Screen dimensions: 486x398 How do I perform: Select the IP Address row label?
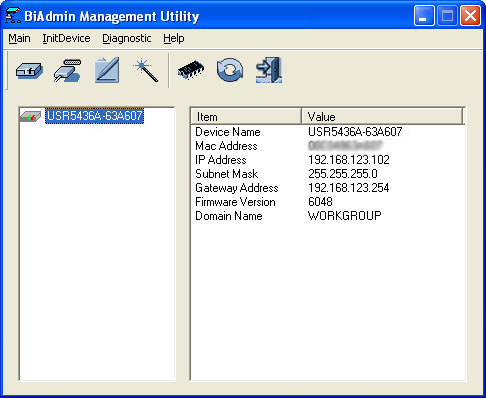coord(221,160)
